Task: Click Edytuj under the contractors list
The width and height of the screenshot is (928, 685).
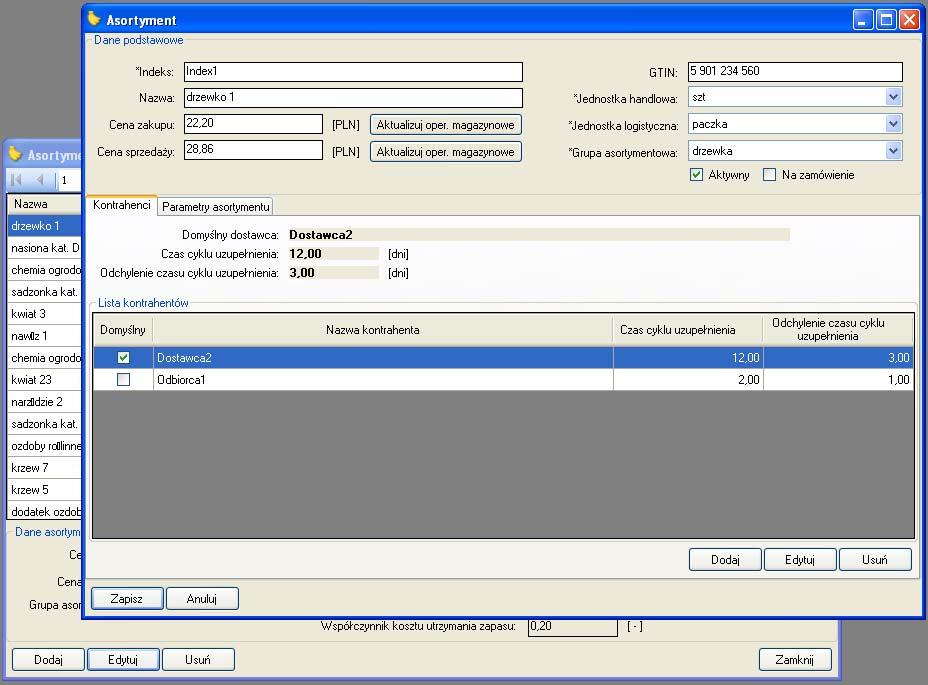Action: 800,559
